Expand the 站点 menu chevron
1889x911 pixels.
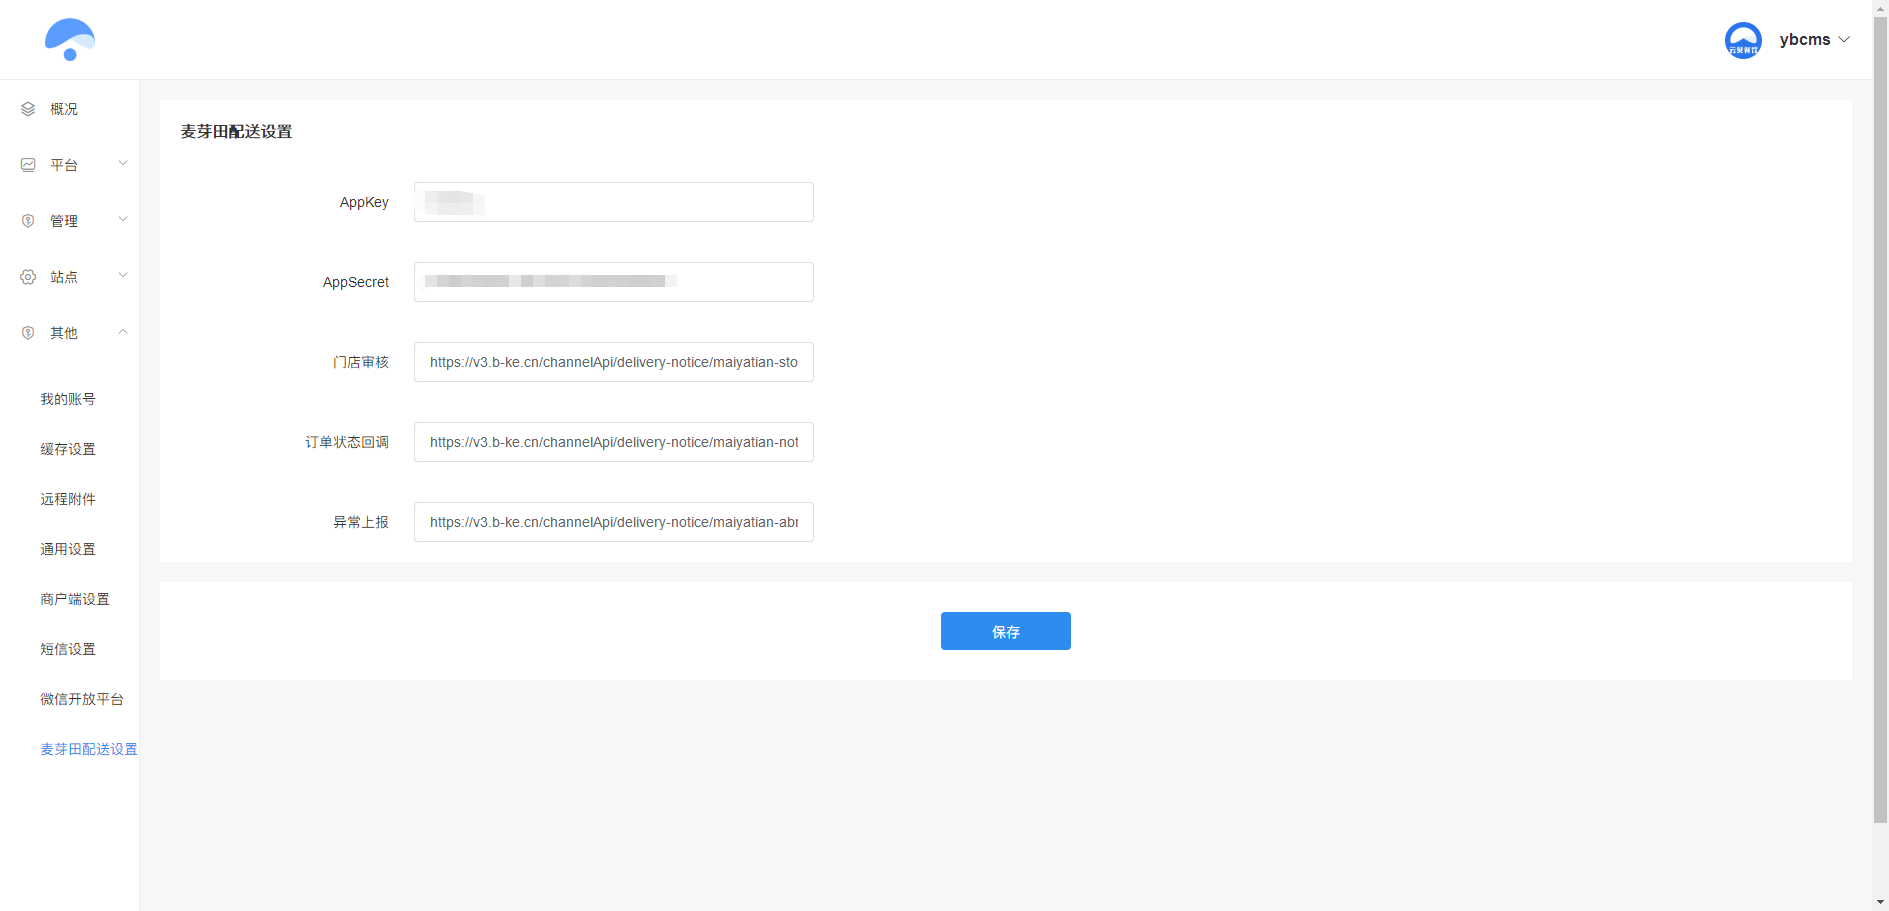123,275
